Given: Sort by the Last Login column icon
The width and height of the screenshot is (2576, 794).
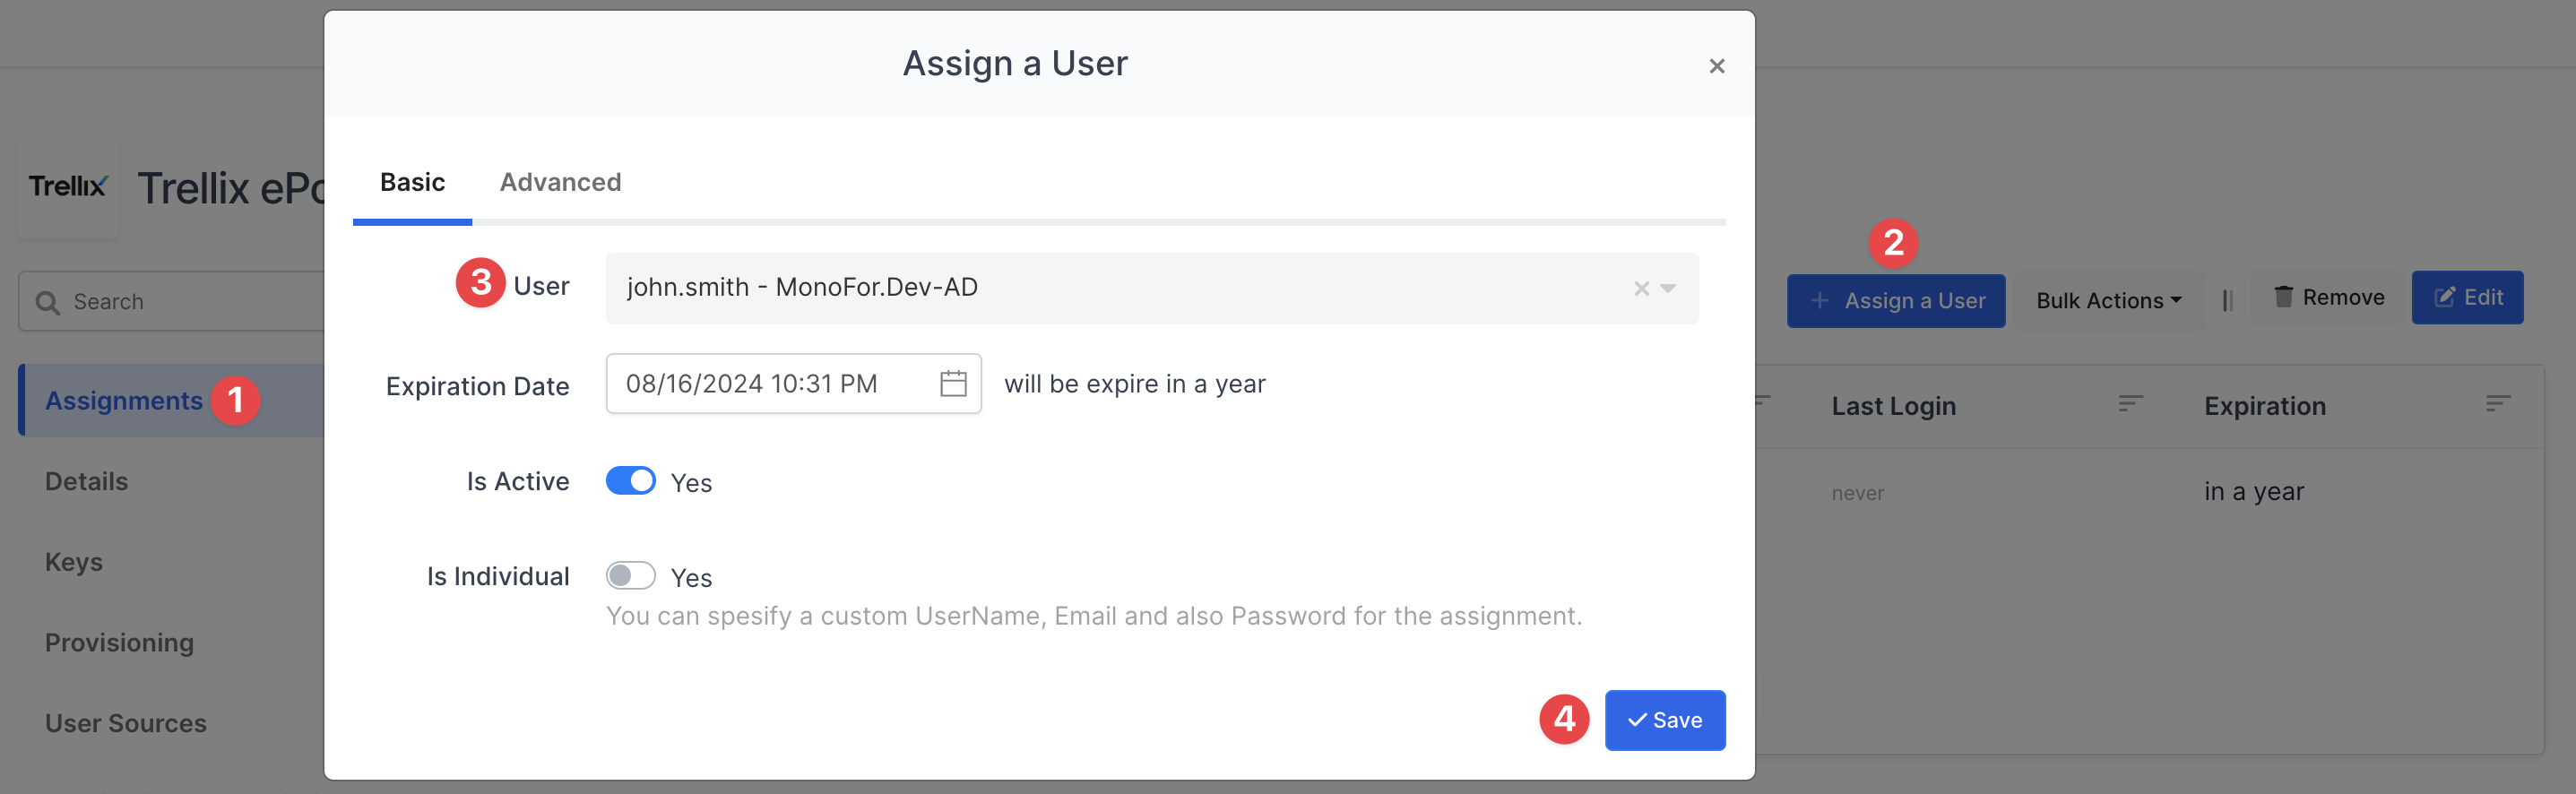Looking at the screenshot, I should (2130, 404).
